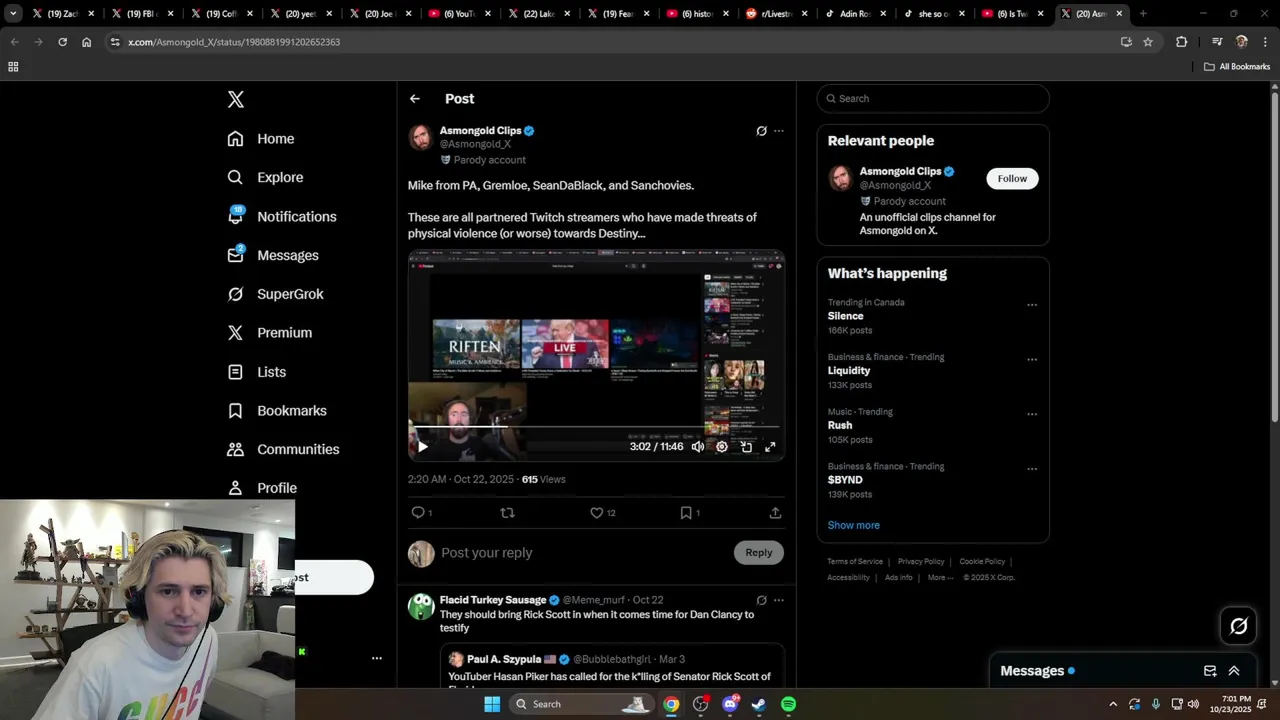Click browser home button
This screenshot has width=1280, height=720.
coord(87,42)
